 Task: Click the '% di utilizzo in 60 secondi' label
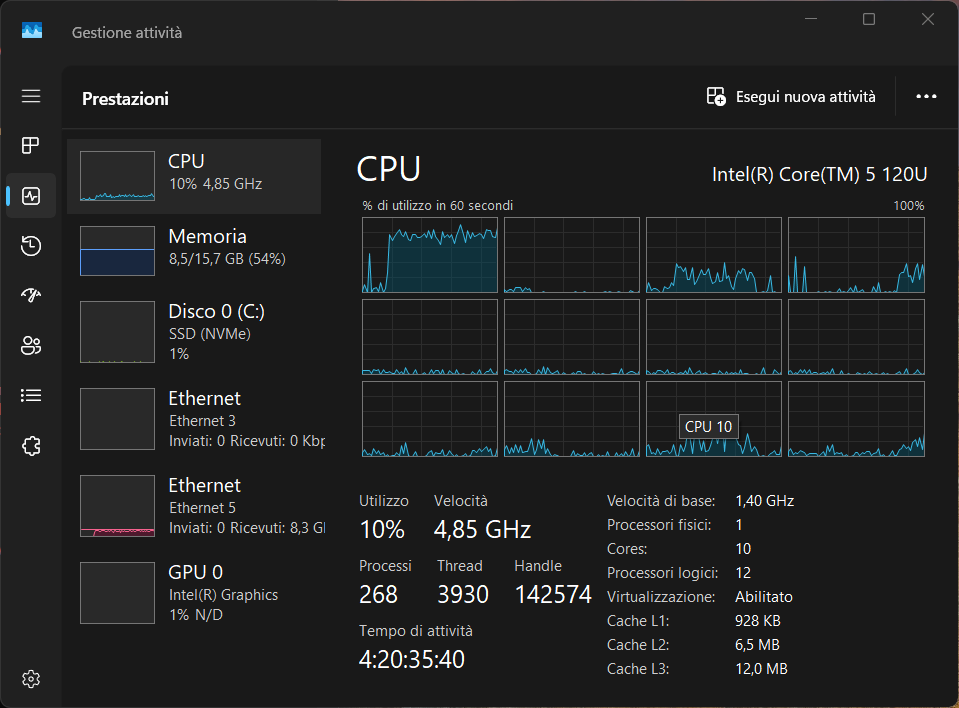437,205
